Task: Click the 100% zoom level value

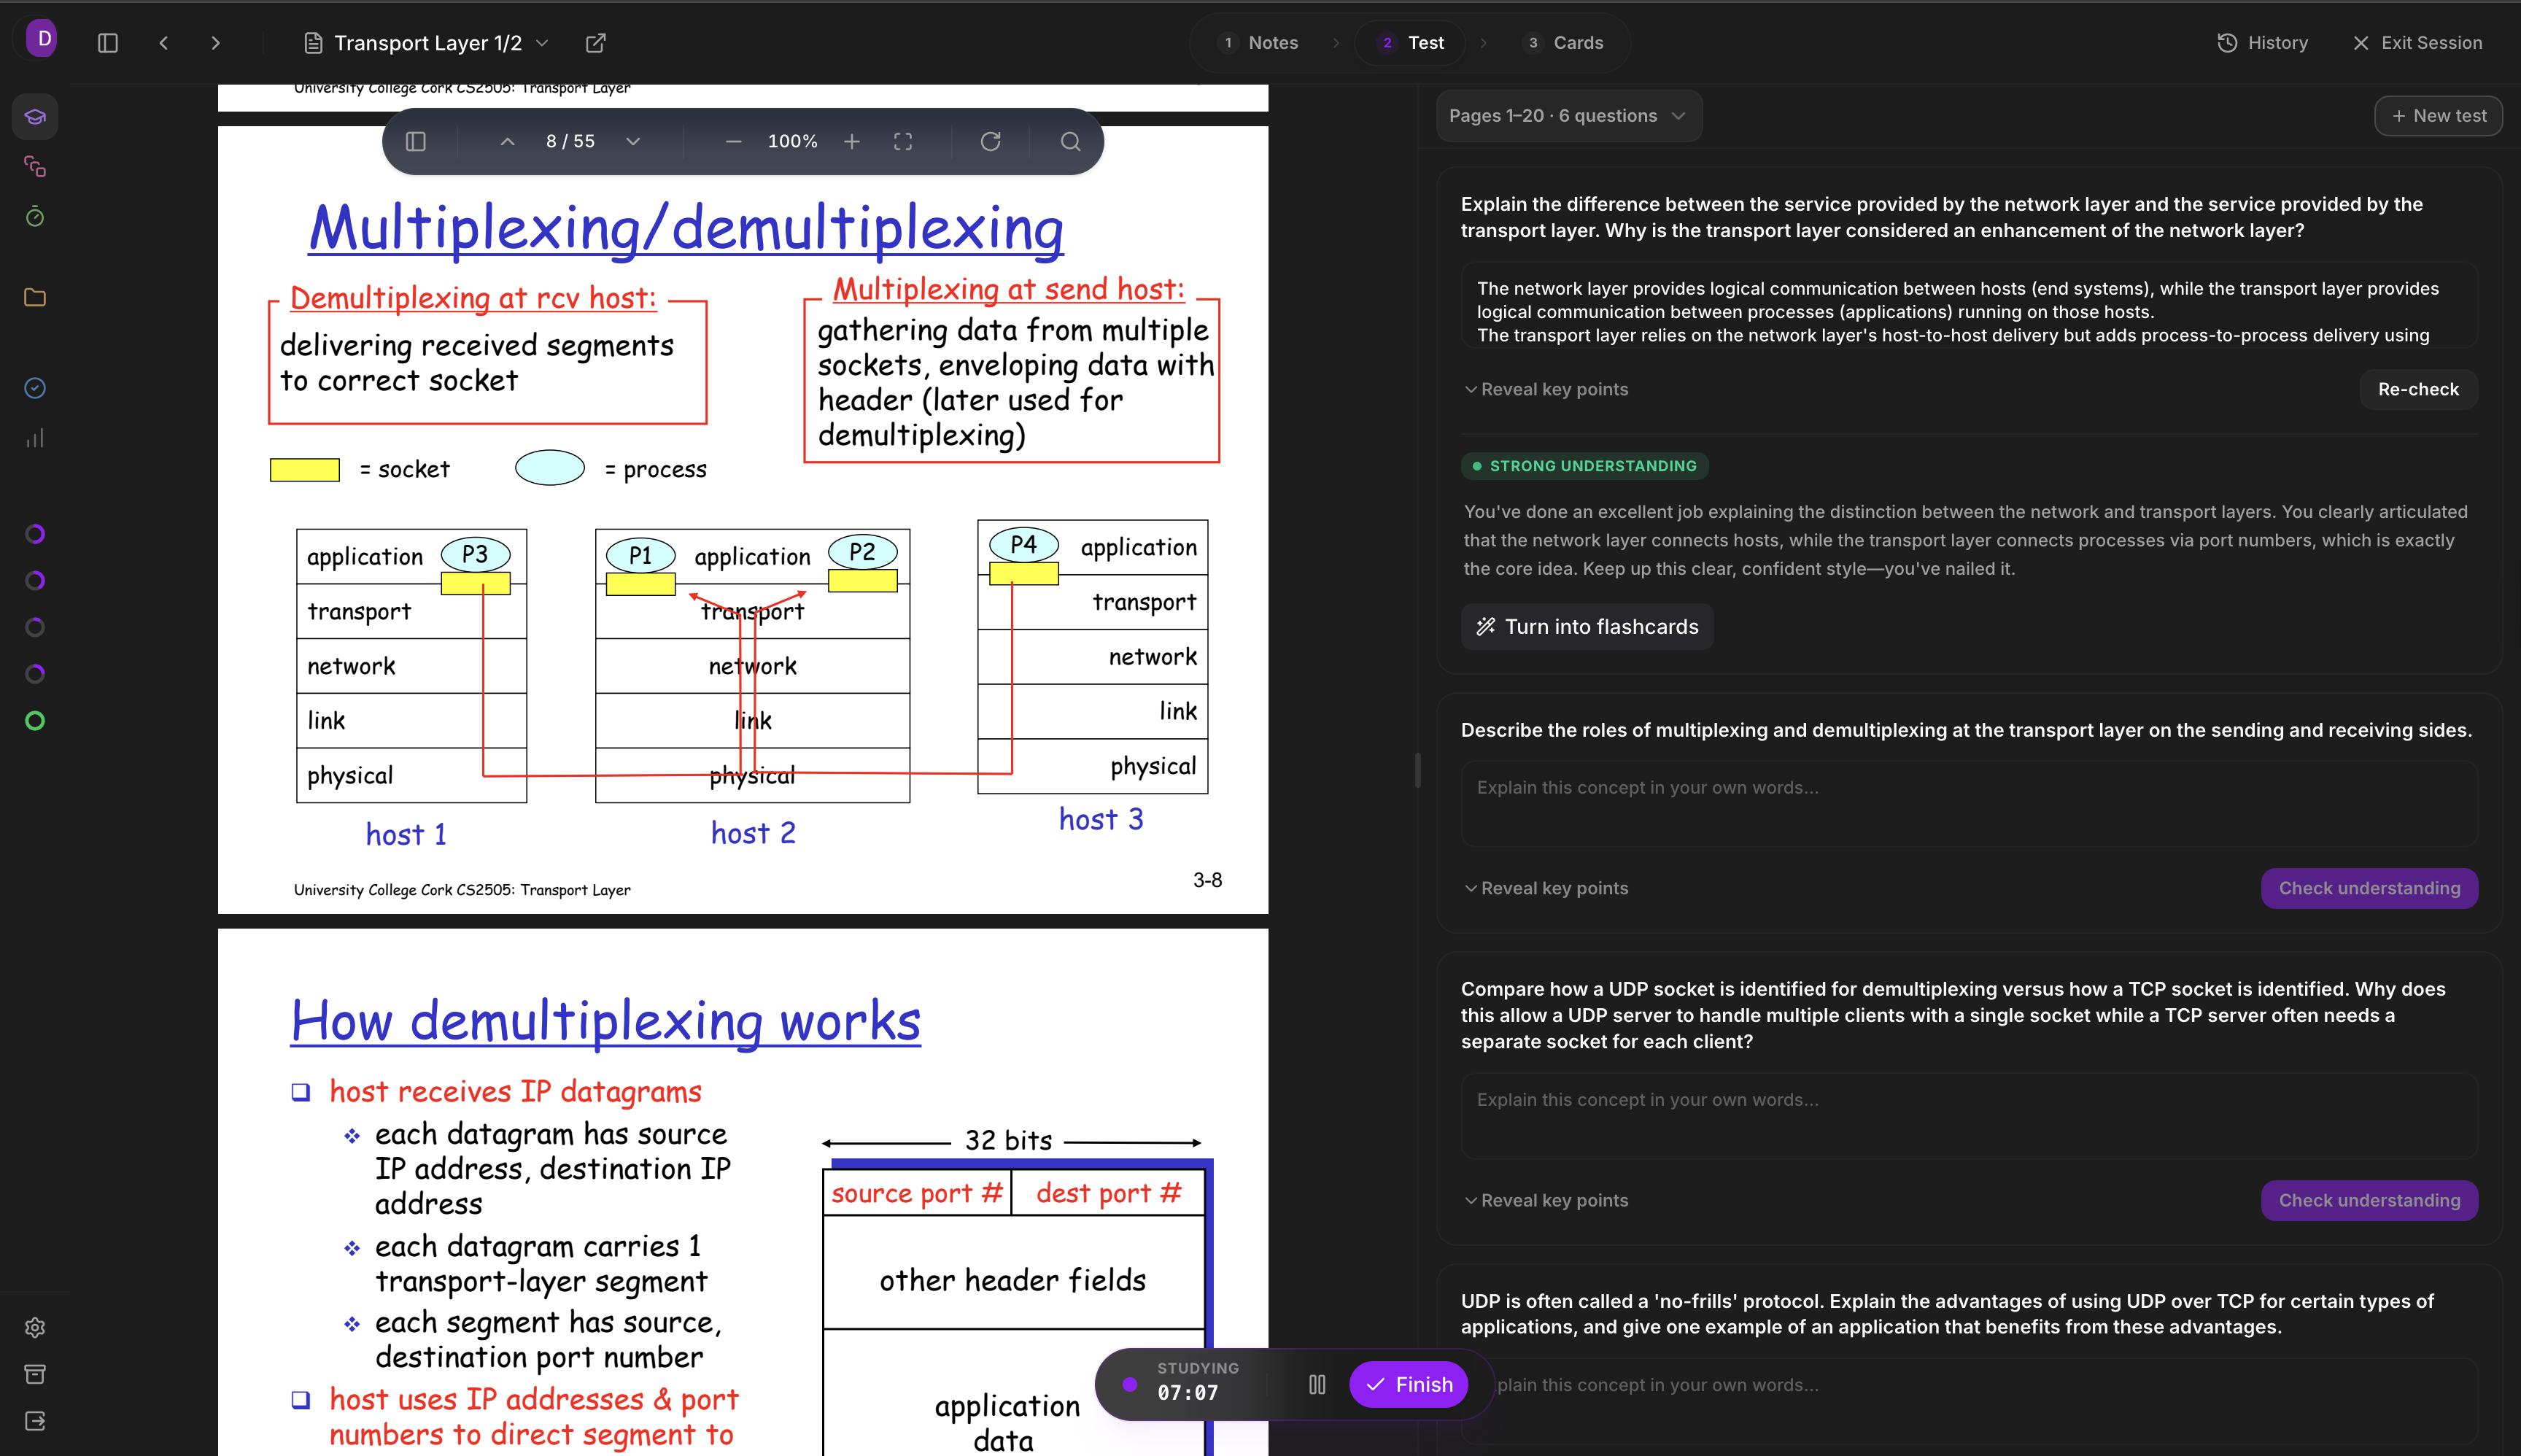Action: tap(793, 142)
